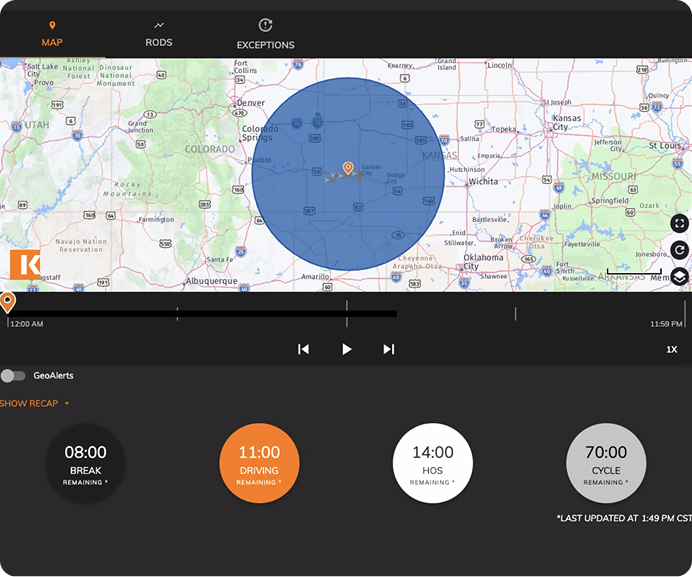Click the 08:00 Break remaining circle
This screenshot has height=577, width=692.
[x=86, y=463]
